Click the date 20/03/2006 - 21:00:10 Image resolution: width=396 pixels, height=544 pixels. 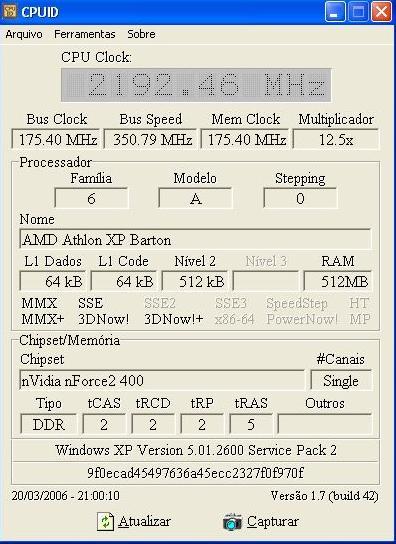pyautogui.click(x=66, y=495)
